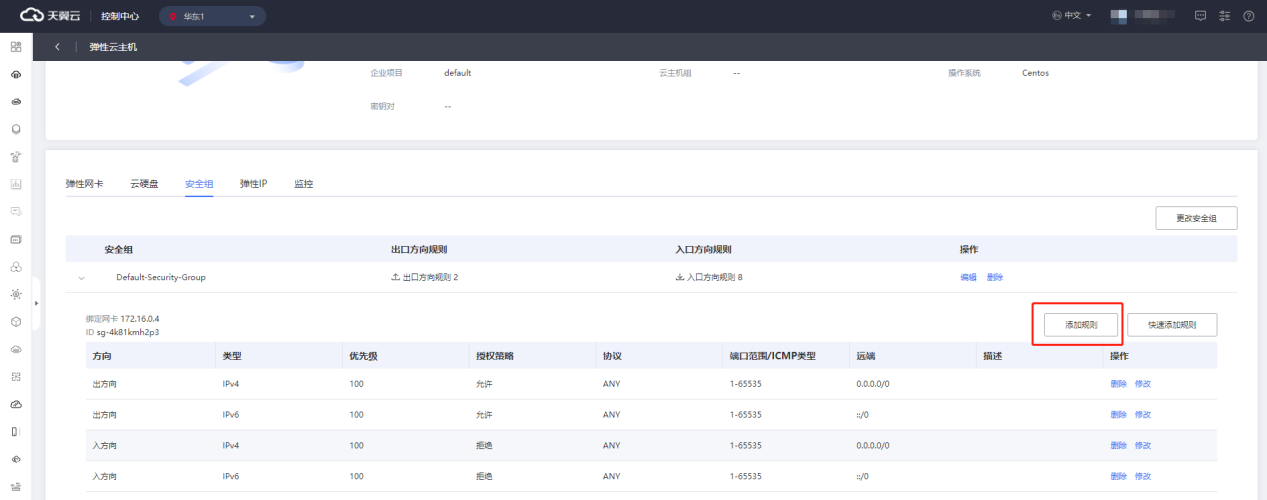Switch to the 弹性网卡 tab

pos(84,184)
